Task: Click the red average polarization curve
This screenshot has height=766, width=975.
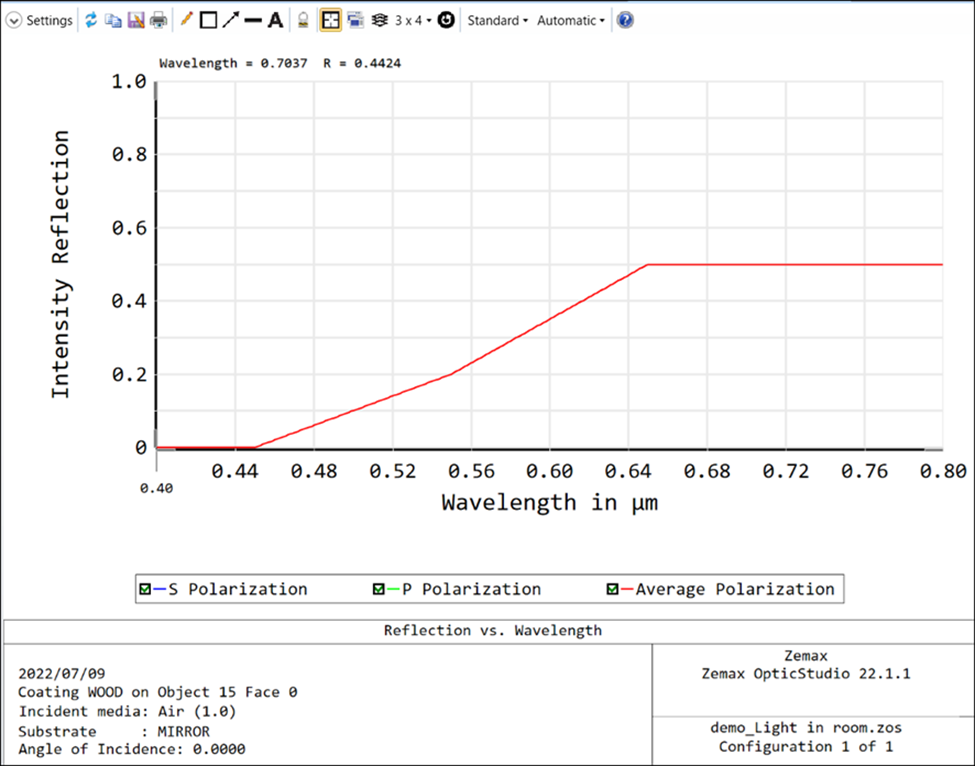Action: tap(550, 320)
